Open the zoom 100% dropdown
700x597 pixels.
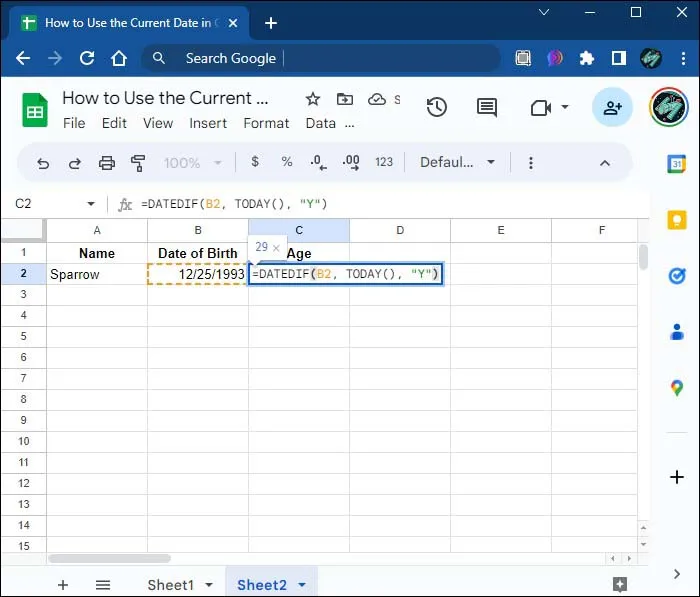pos(192,163)
